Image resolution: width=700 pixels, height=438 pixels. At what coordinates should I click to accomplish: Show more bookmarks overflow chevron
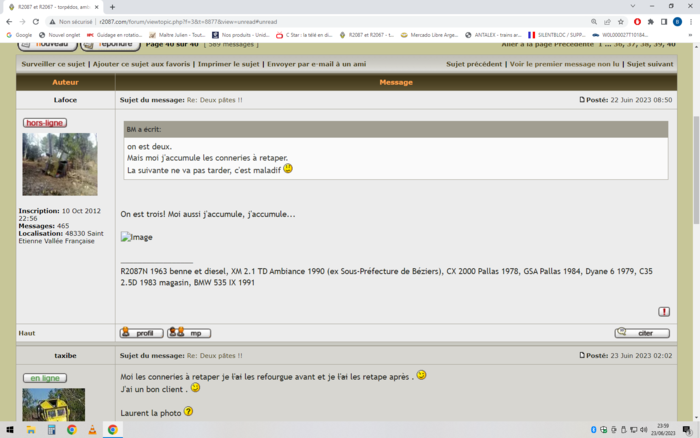pyautogui.click(x=691, y=35)
